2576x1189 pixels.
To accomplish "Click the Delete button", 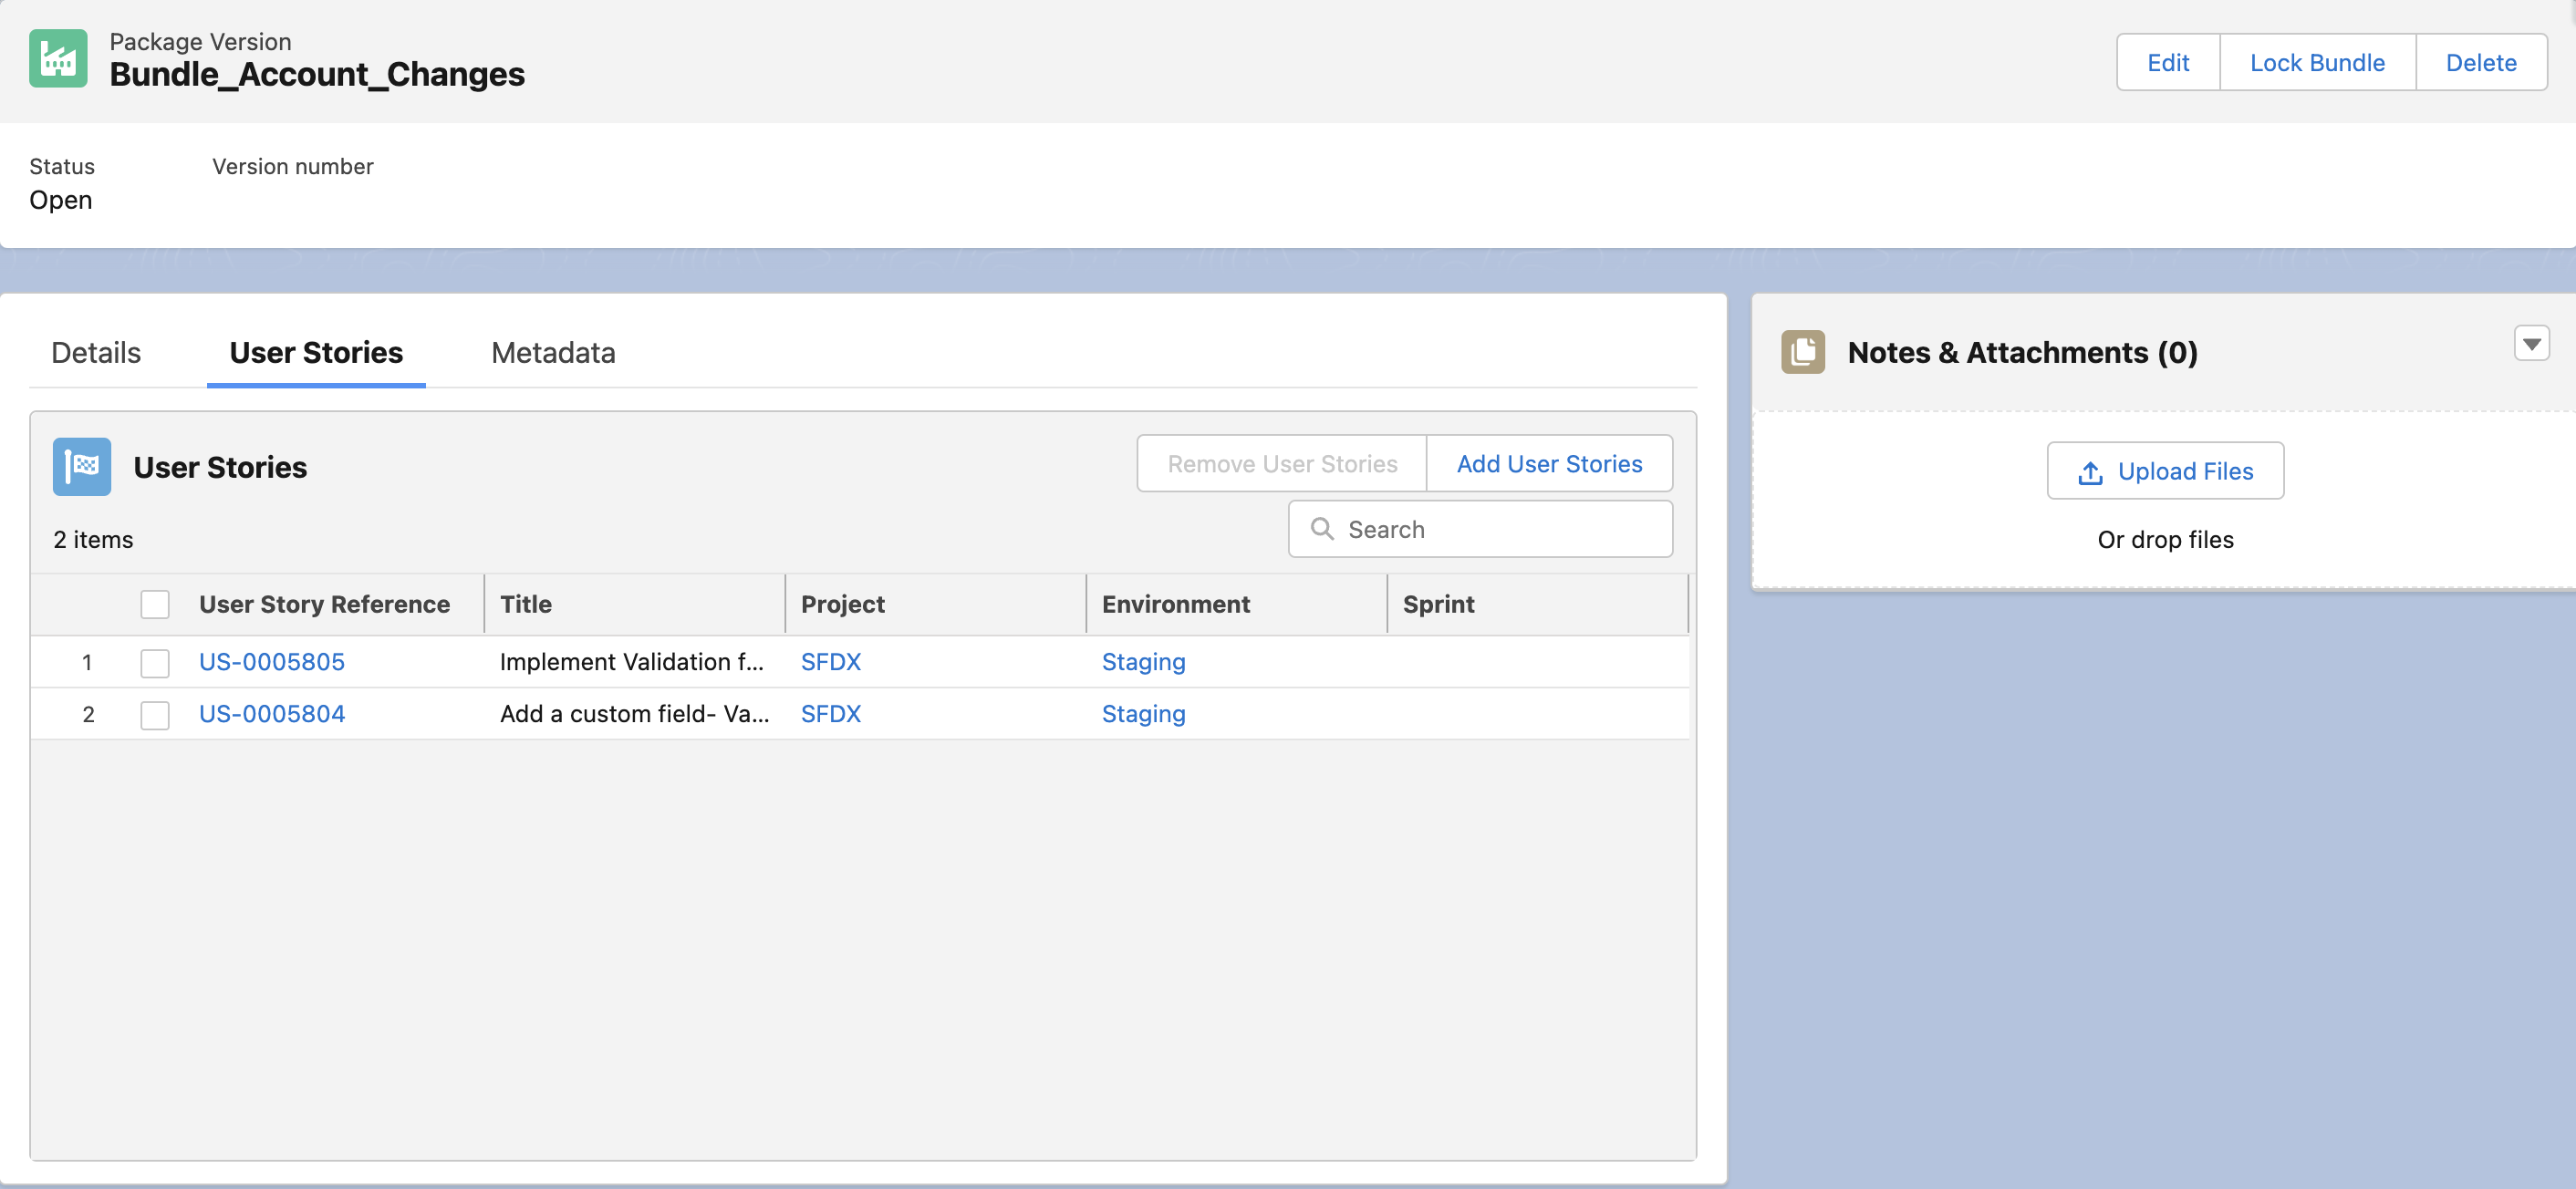I will coord(2481,62).
